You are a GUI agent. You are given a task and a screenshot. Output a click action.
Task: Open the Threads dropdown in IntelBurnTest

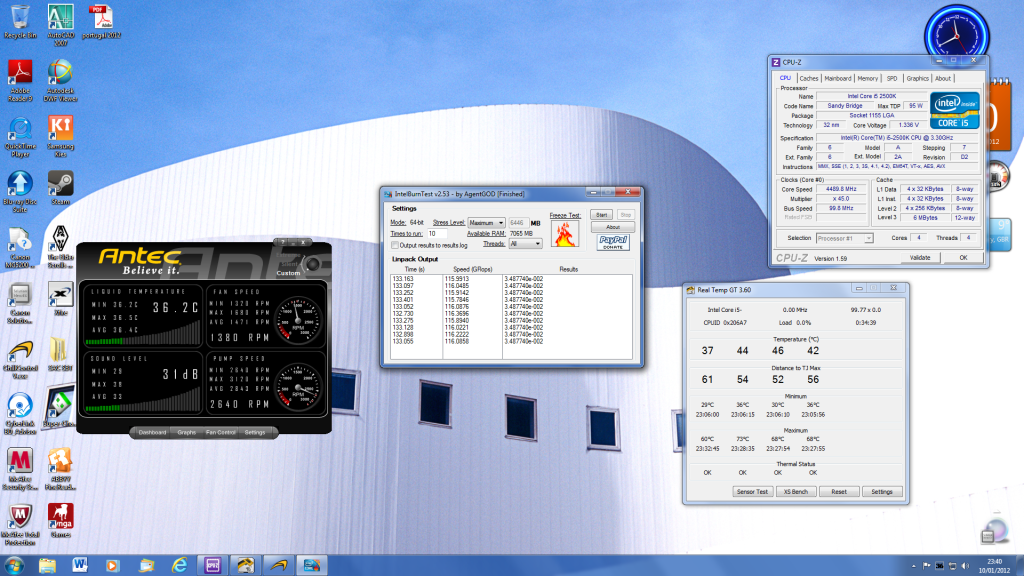tap(525, 244)
